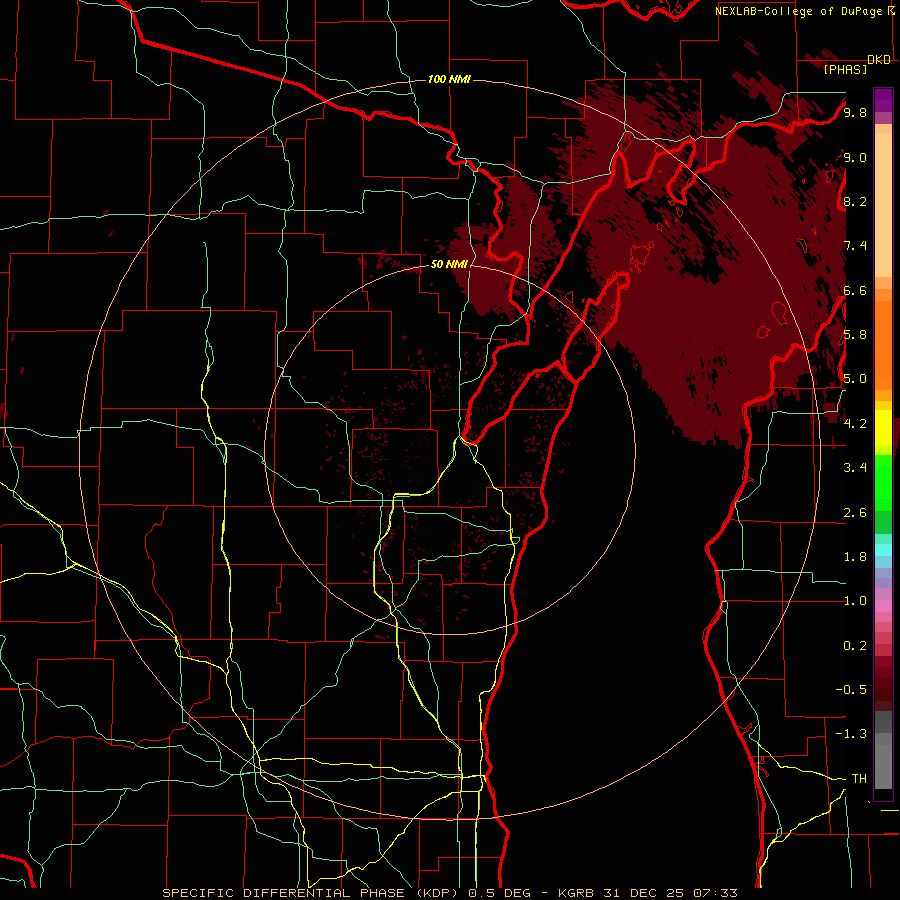This screenshot has height=900, width=900.
Task: Select the 7.4 scale value
Action: click(x=855, y=246)
